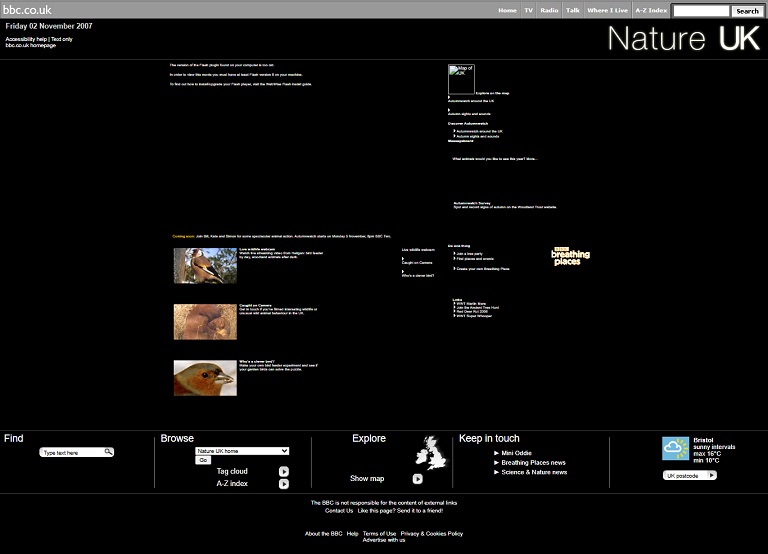768x554 pixels.
Task: Go to the TV section
Action: pos(528,10)
